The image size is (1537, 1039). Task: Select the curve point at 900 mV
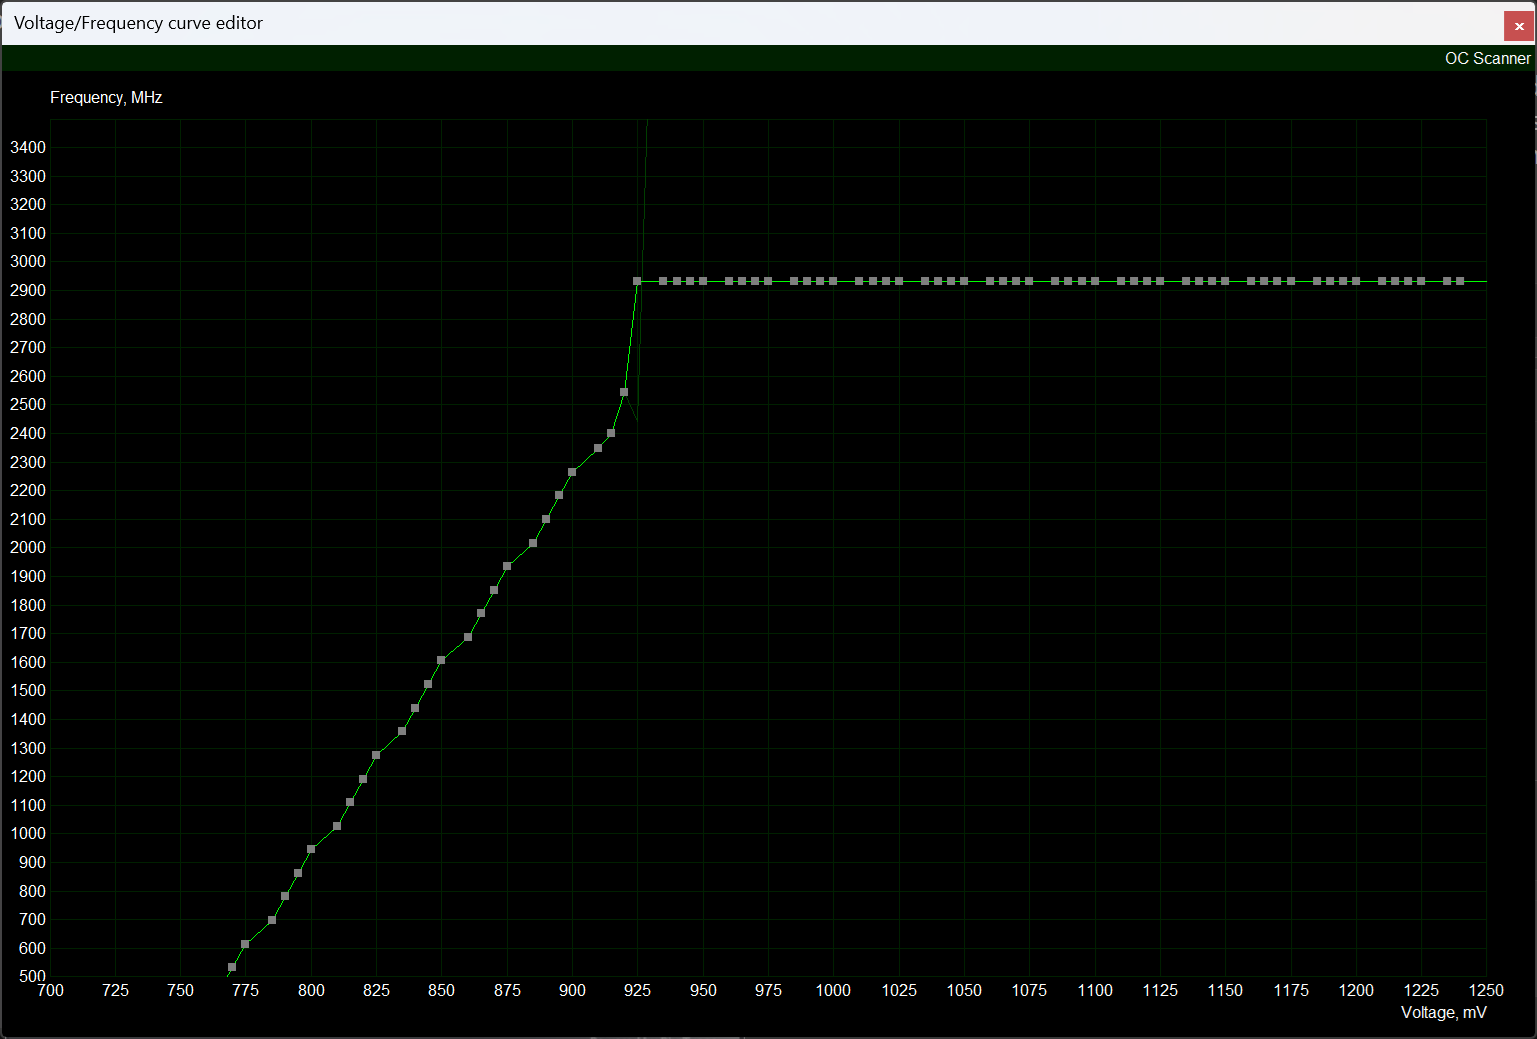click(x=572, y=472)
